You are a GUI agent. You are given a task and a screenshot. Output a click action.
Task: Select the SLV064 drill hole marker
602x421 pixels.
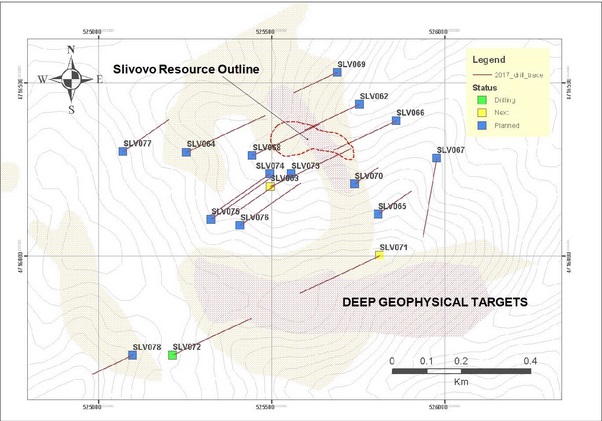point(187,152)
